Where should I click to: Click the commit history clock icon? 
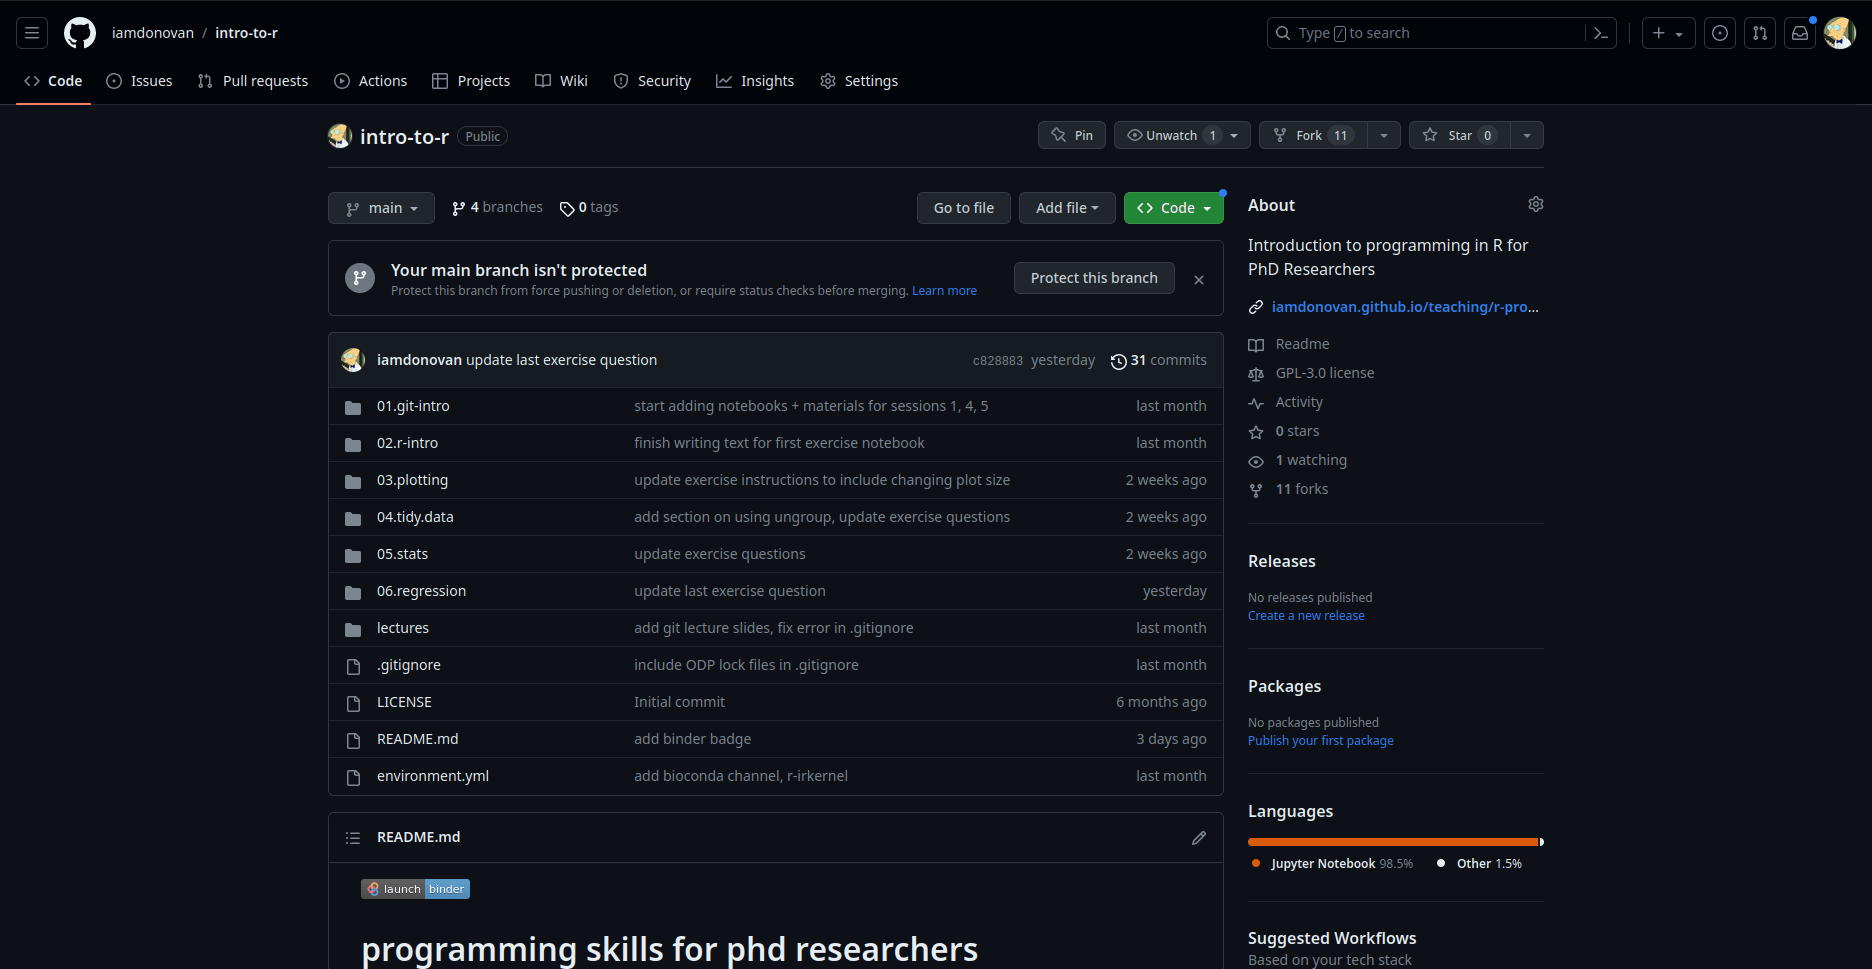(x=1119, y=361)
